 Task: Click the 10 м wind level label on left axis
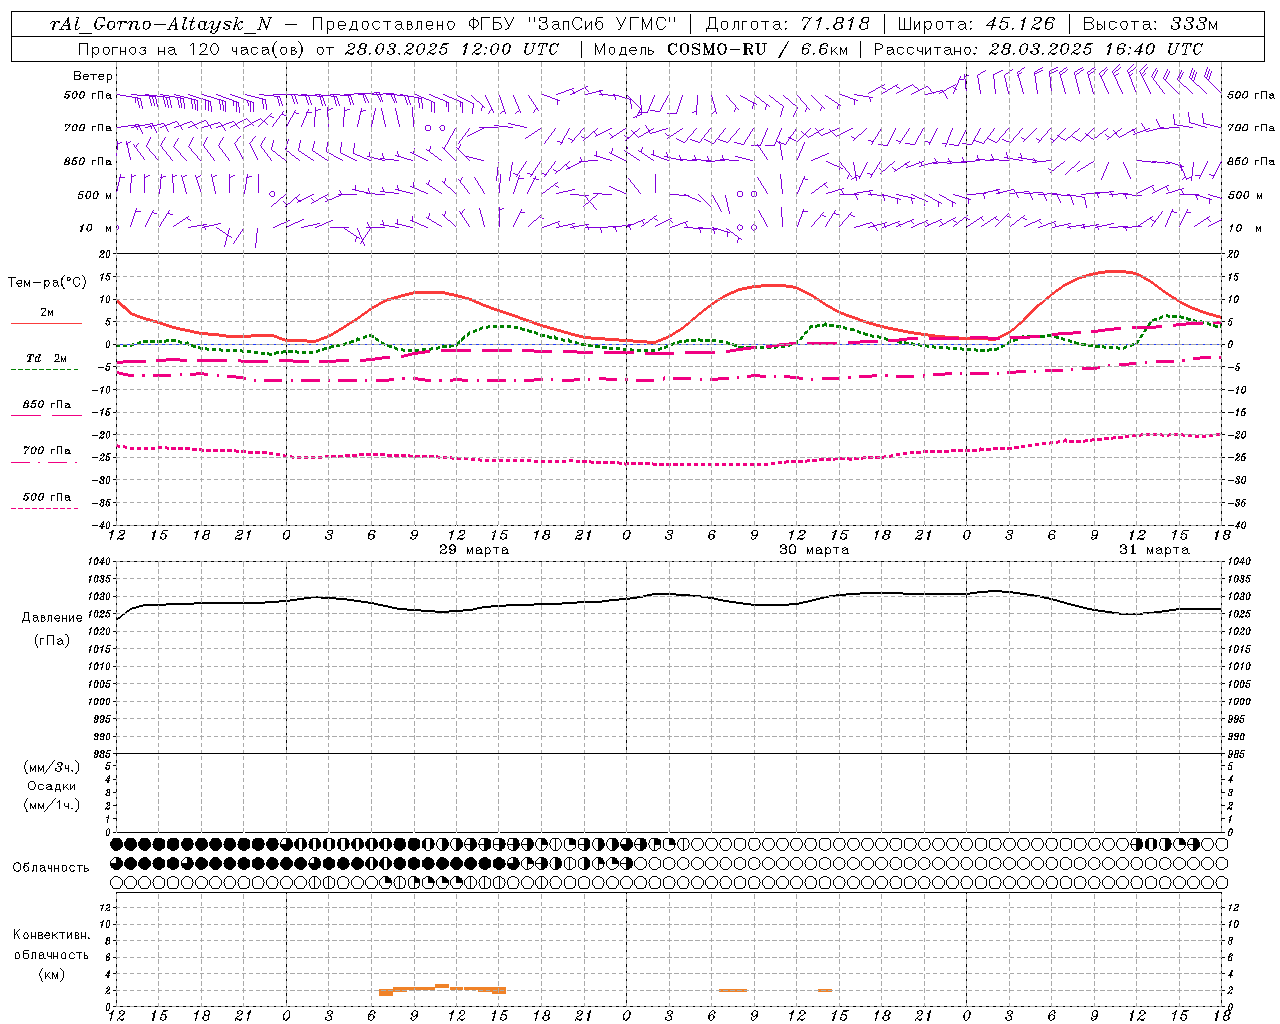point(97,229)
